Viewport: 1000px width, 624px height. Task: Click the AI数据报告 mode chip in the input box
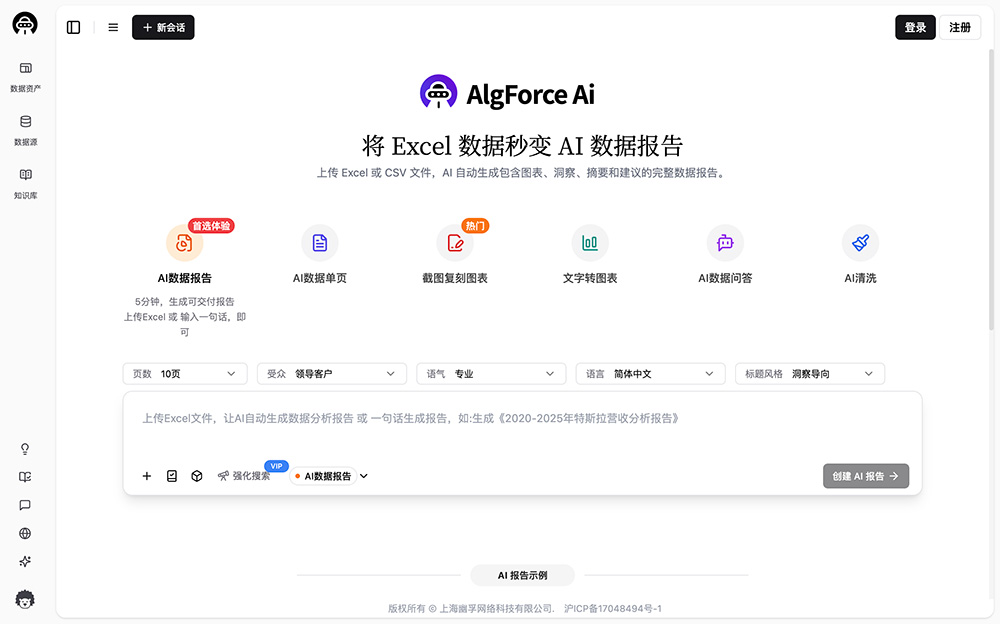[323, 476]
